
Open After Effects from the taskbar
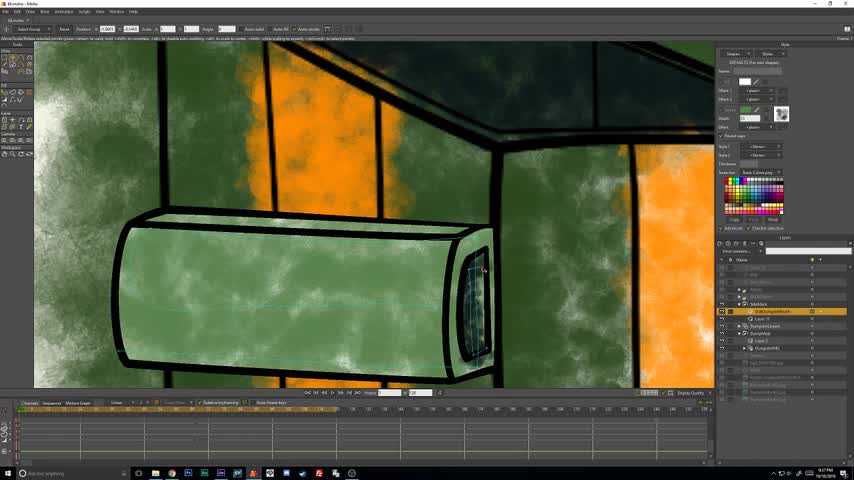[x=221, y=473]
